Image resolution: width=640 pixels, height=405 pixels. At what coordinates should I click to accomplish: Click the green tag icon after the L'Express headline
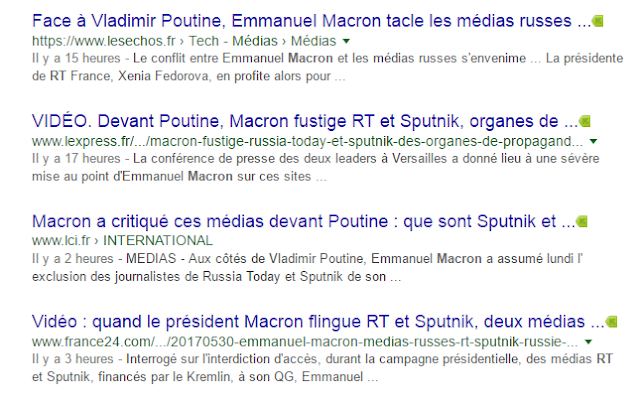(583, 122)
